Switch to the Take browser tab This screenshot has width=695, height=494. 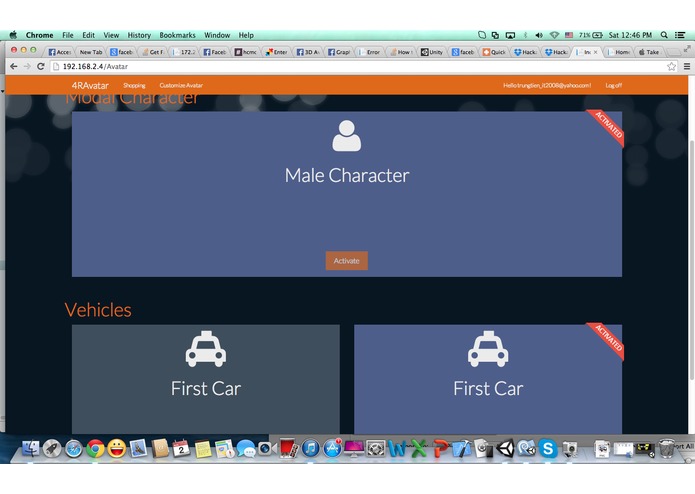[649, 52]
